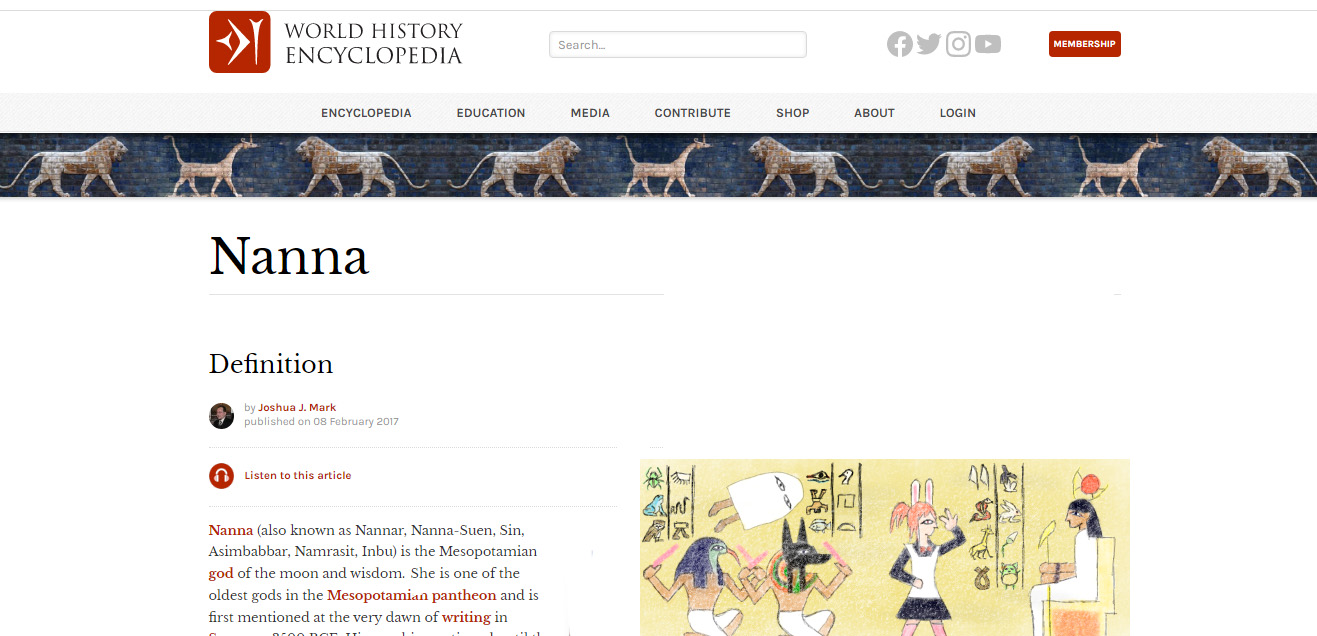
Task: Open the YouTube social icon
Action: tap(988, 44)
